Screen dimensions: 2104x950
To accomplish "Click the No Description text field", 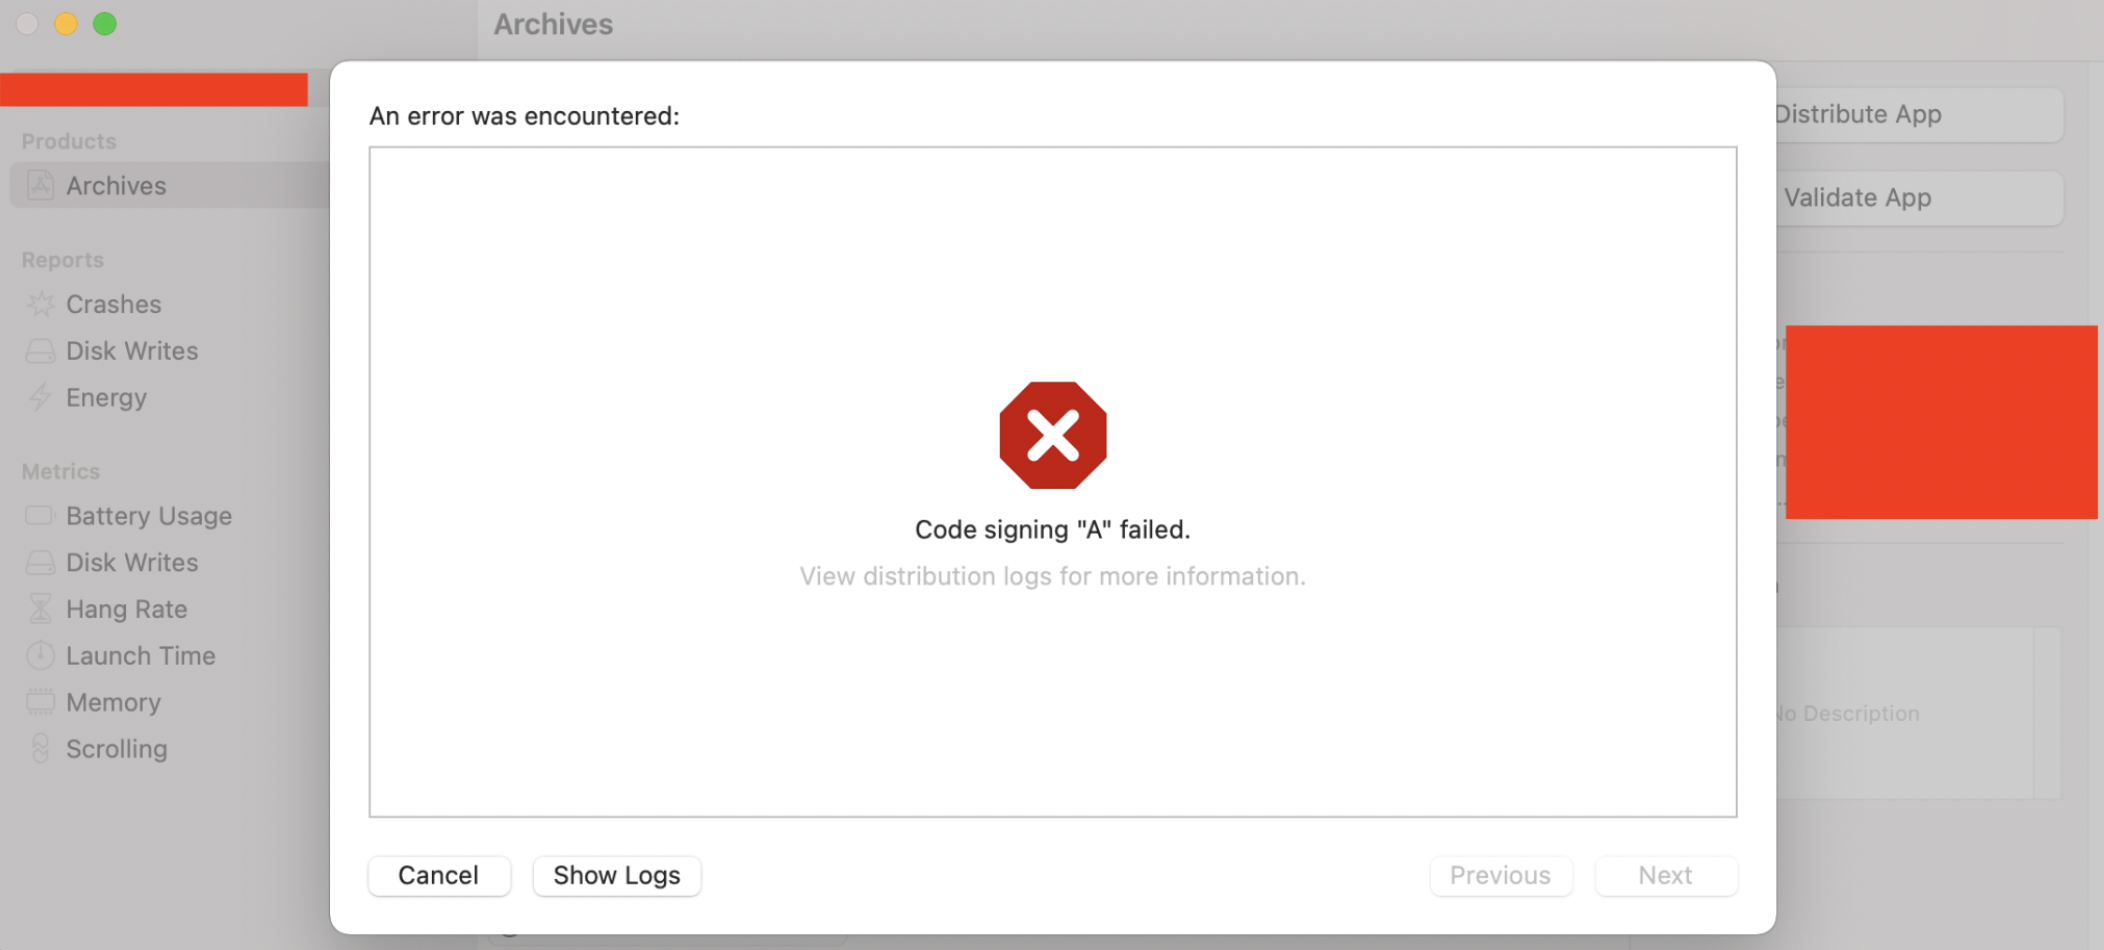I will 1900,713.
